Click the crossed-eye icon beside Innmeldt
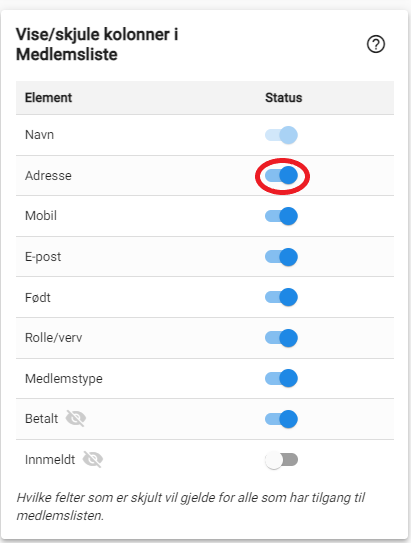 (x=93, y=460)
